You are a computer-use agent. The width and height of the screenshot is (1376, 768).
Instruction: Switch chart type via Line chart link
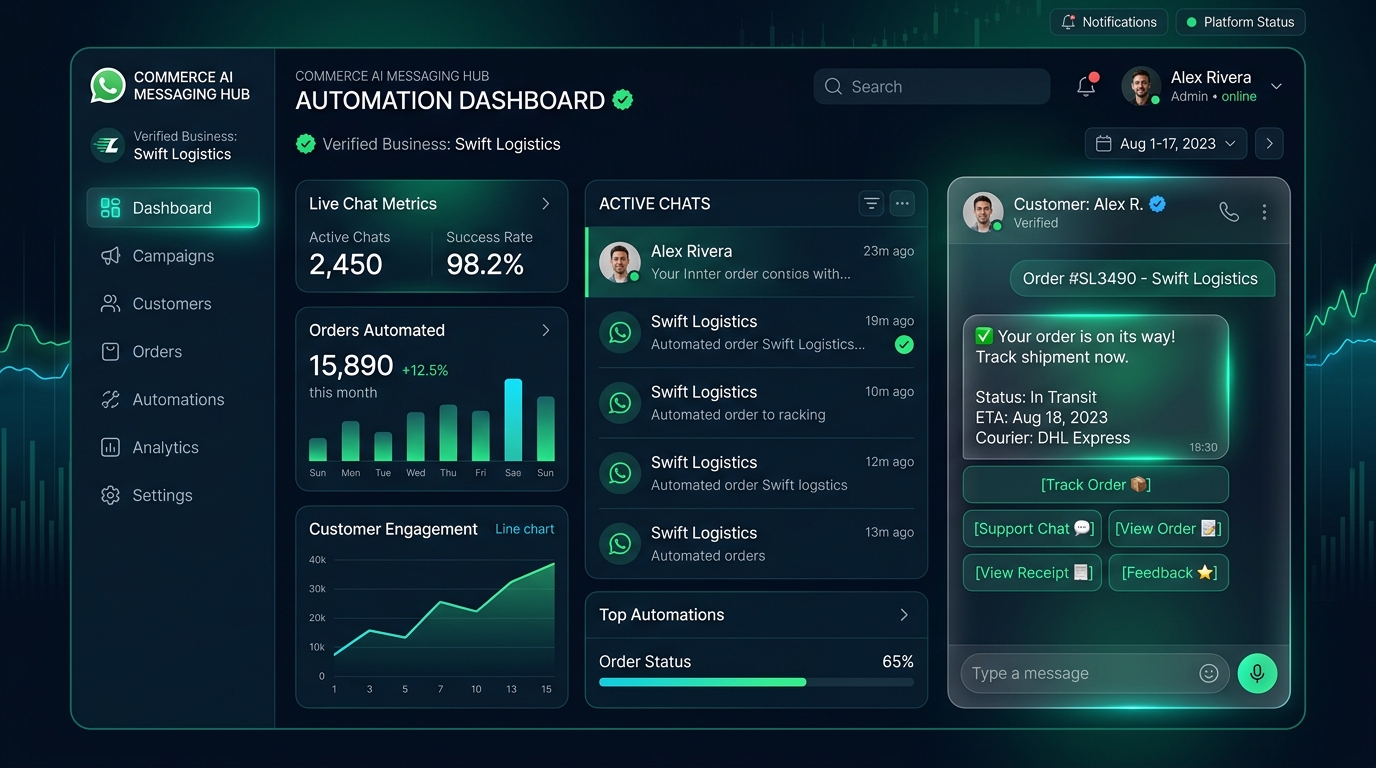click(525, 529)
